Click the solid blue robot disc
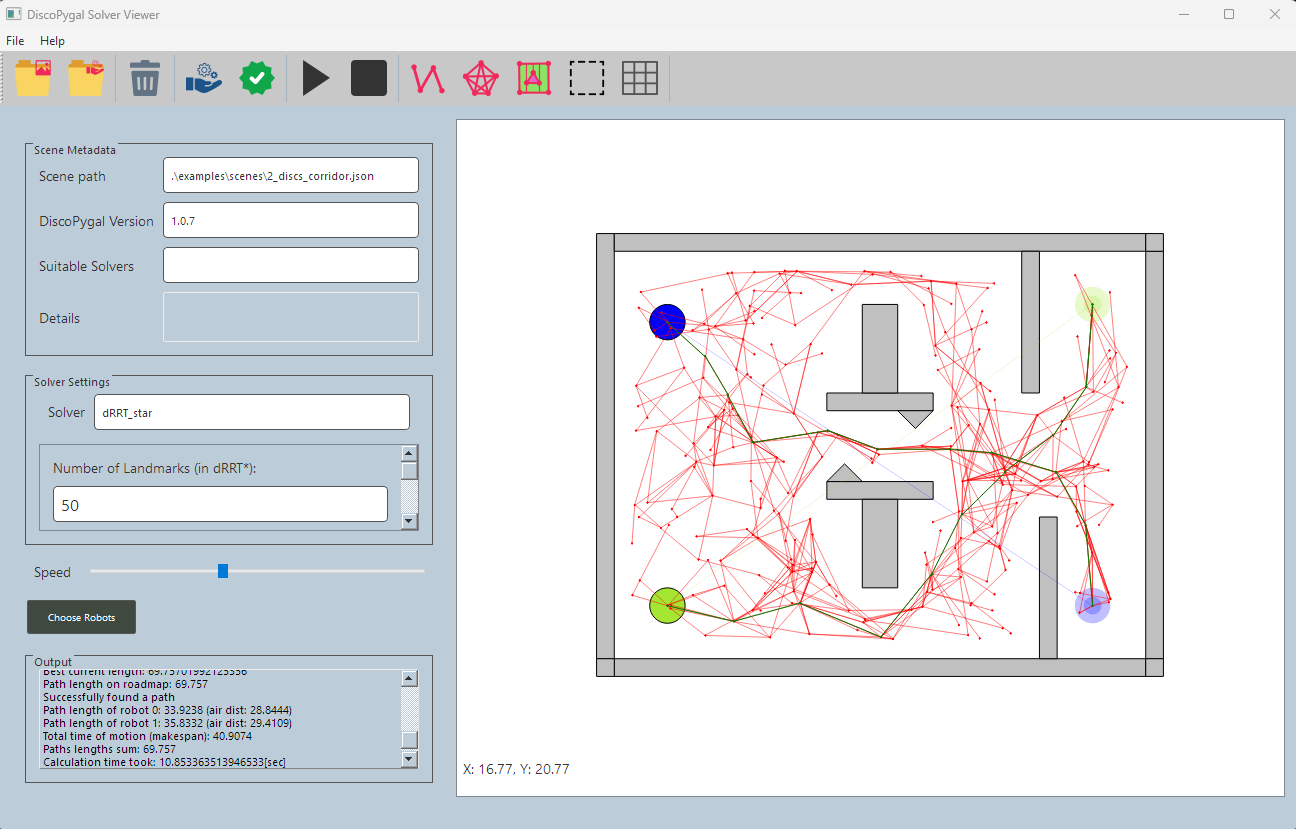Screen dimensions: 1296x829 click(x=667, y=322)
